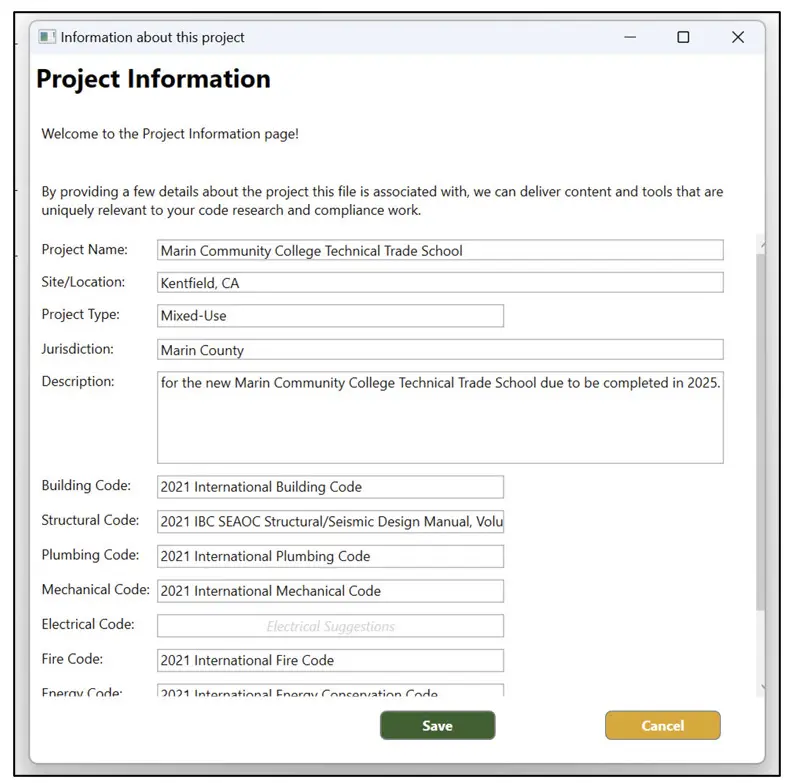The image size is (787, 783).
Task: Click the window icon in the title bar
Action: (47, 37)
